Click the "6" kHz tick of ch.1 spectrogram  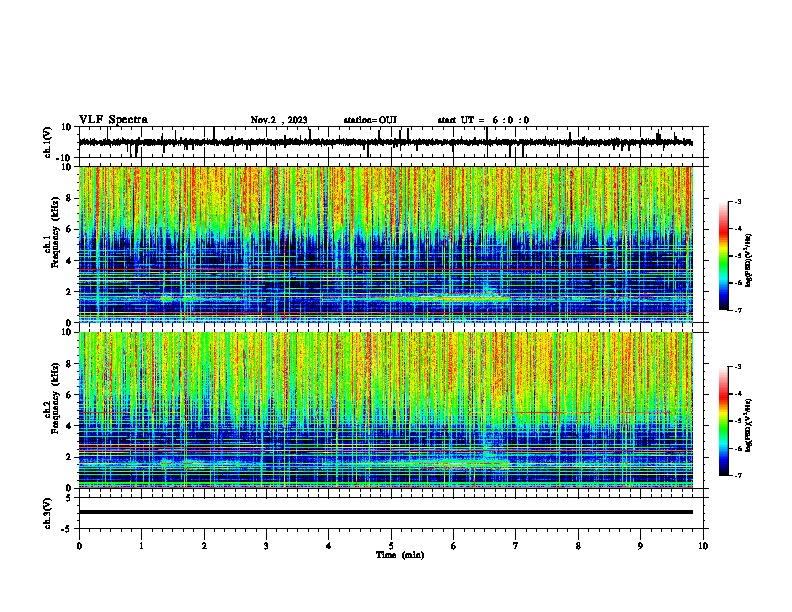pos(69,229)
